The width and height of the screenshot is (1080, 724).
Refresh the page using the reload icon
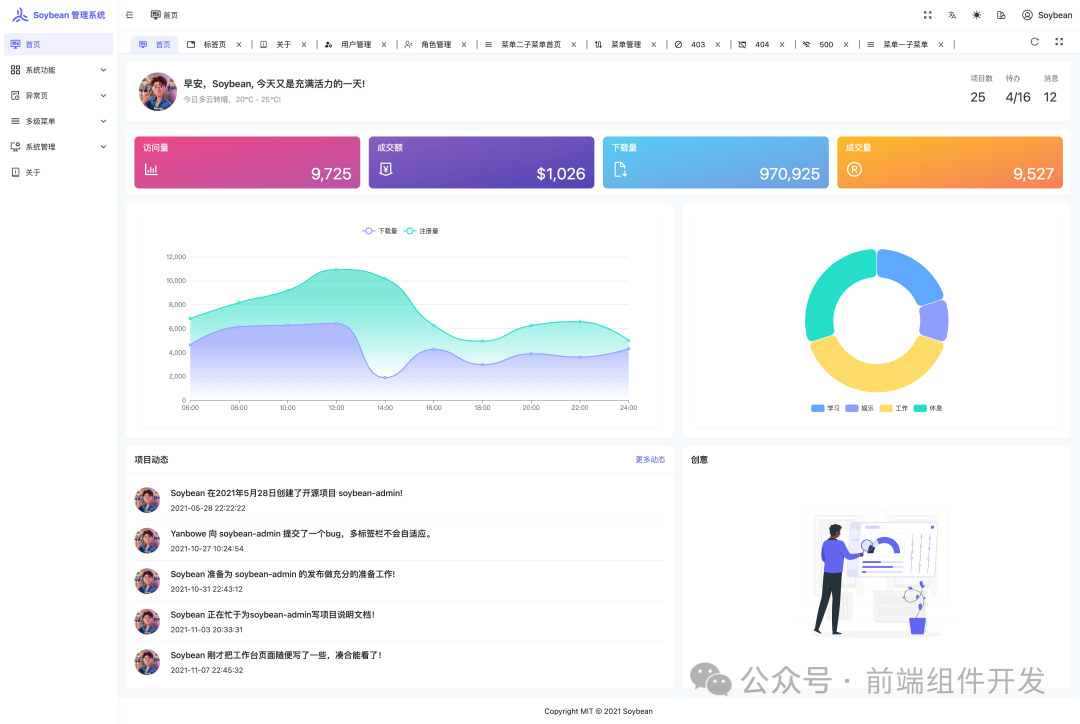(1034, 43)
